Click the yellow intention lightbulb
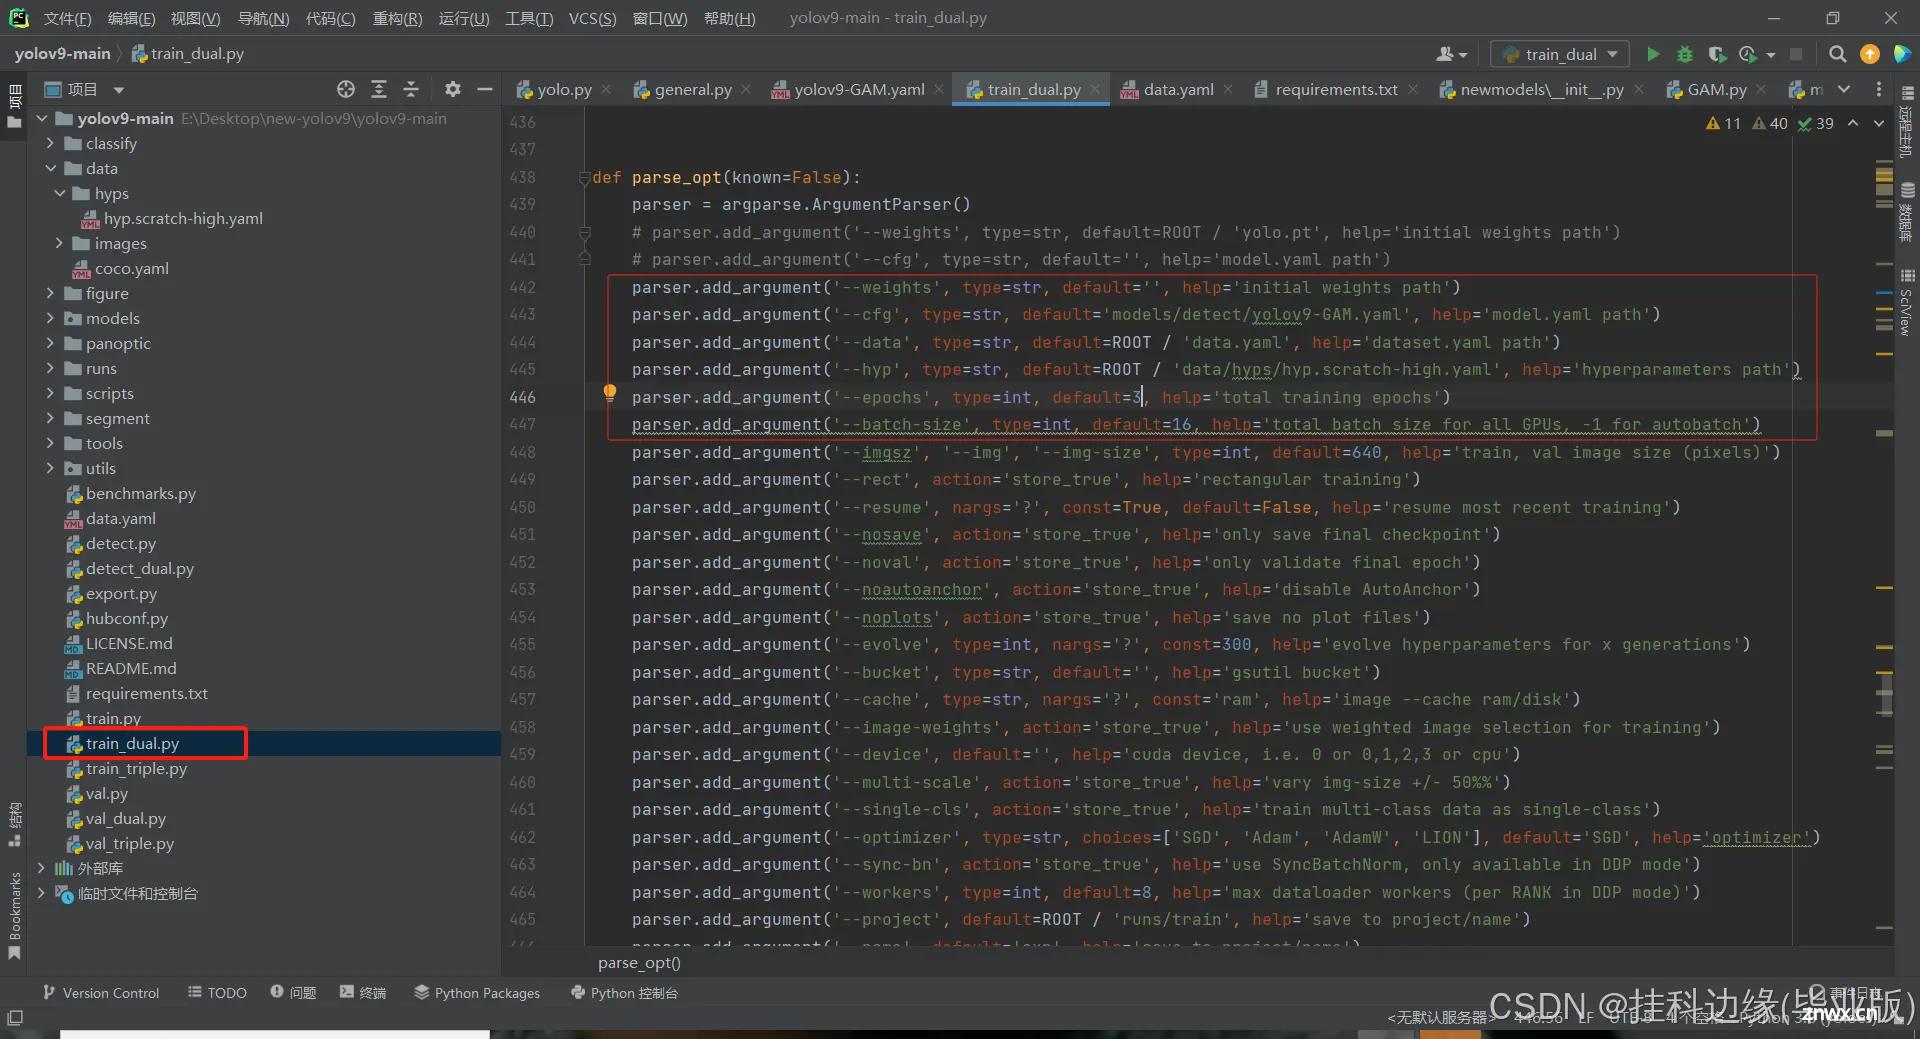The image size is (1920, 1039). (610, 393)
